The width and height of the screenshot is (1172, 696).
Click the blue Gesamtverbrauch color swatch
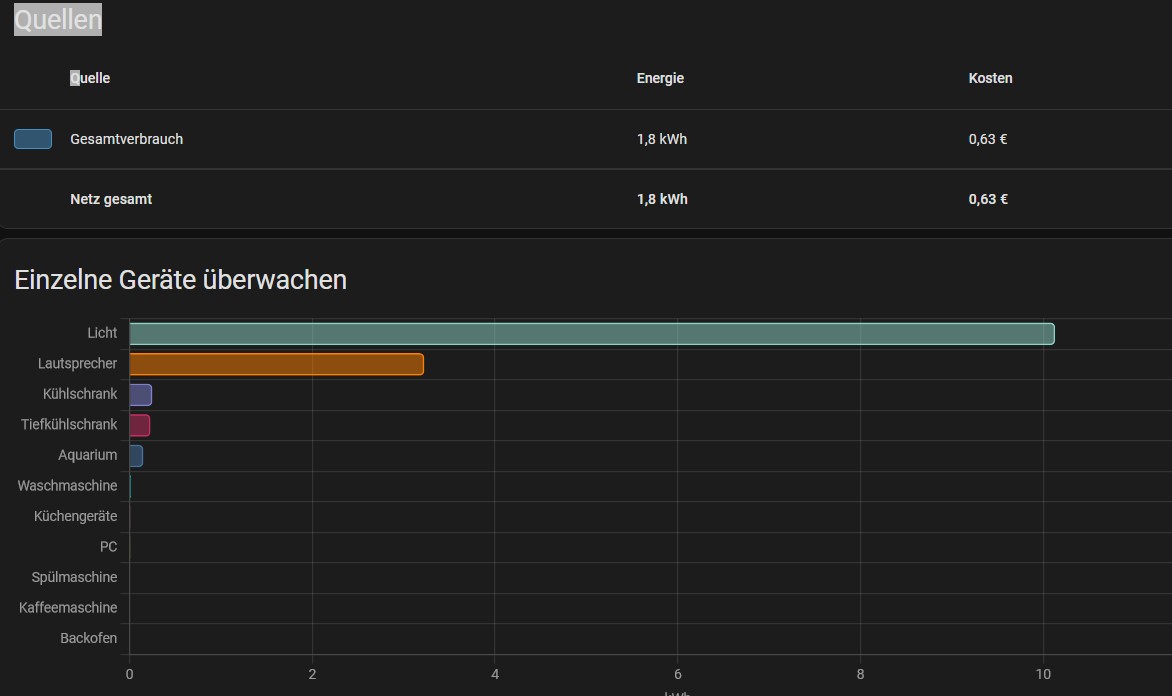pos(33,139)
